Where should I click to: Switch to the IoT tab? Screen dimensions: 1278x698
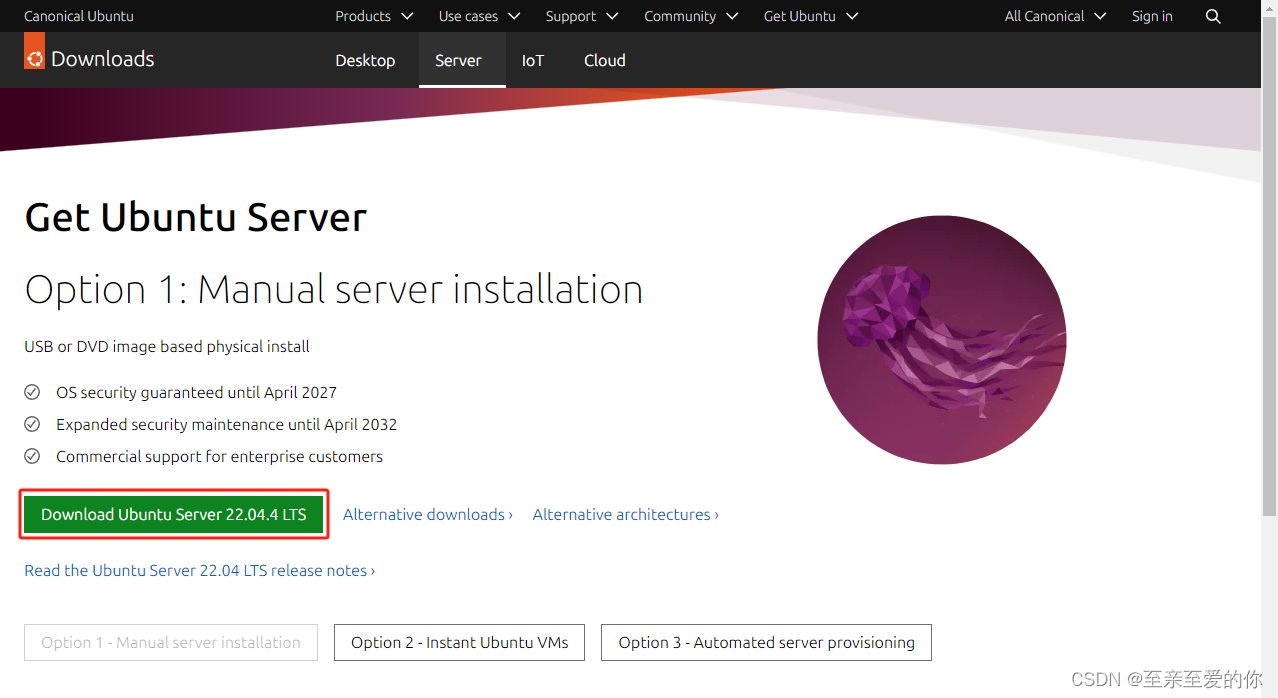[533, 60]
